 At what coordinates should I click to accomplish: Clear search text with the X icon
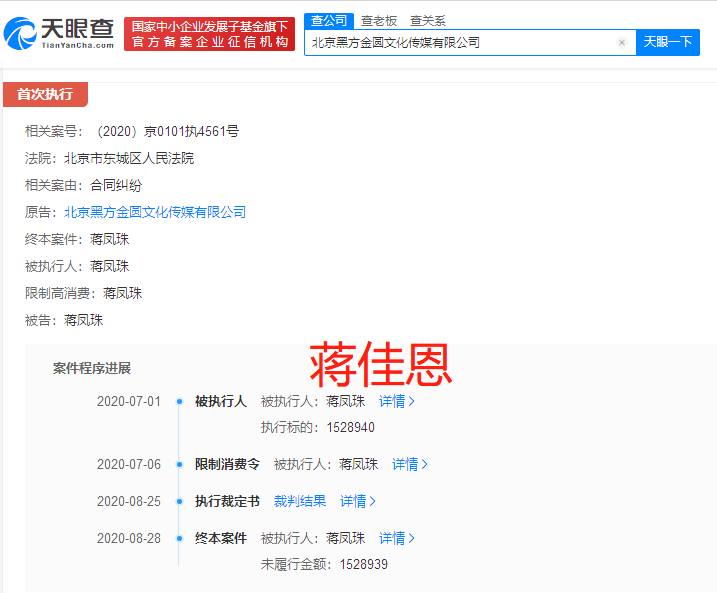coord(622,43)
